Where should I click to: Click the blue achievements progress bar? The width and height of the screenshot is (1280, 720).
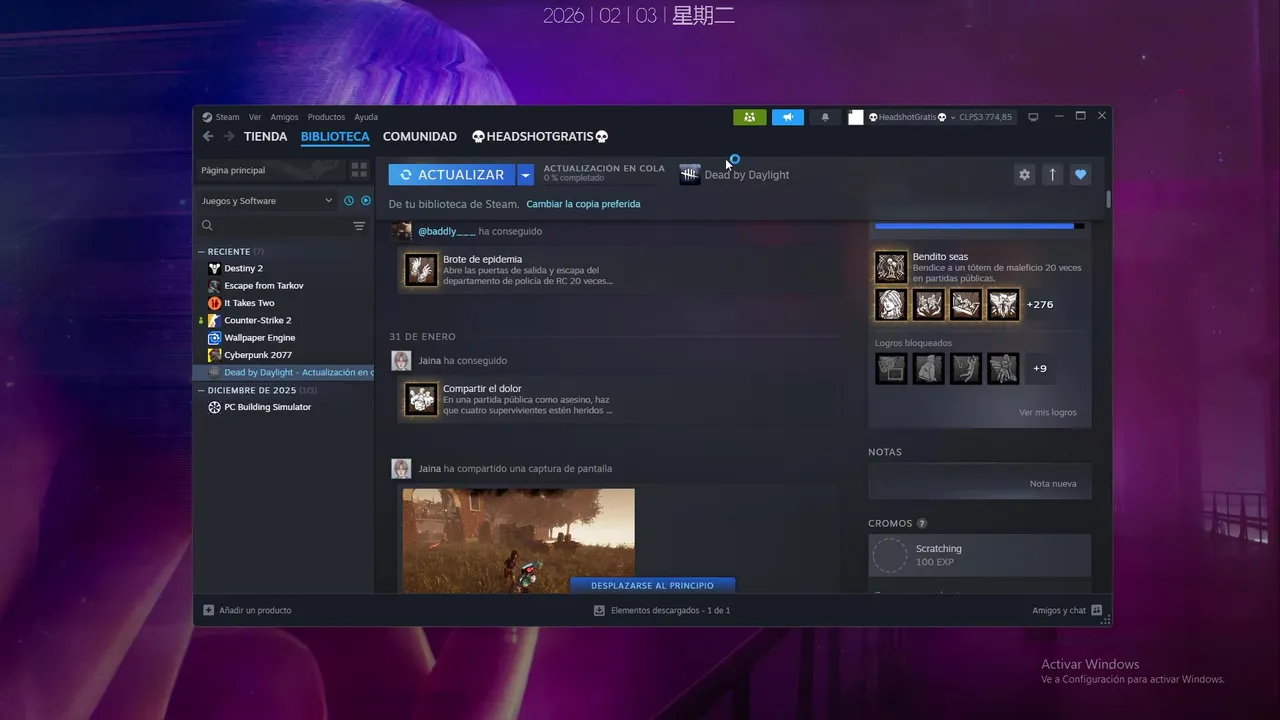tap(979, 226)
